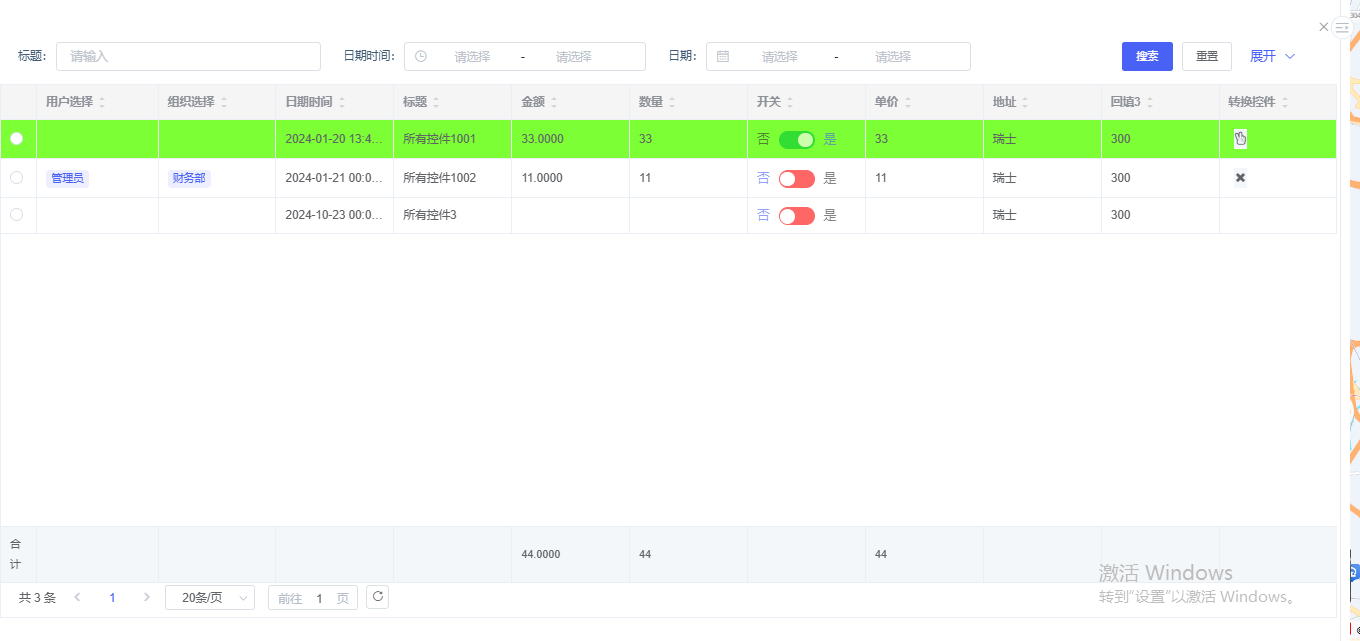Image resolution: width=1360 pixels, height=641 pixels.
Task: Click the 重置 button
Action: (x=1206, y=56)
